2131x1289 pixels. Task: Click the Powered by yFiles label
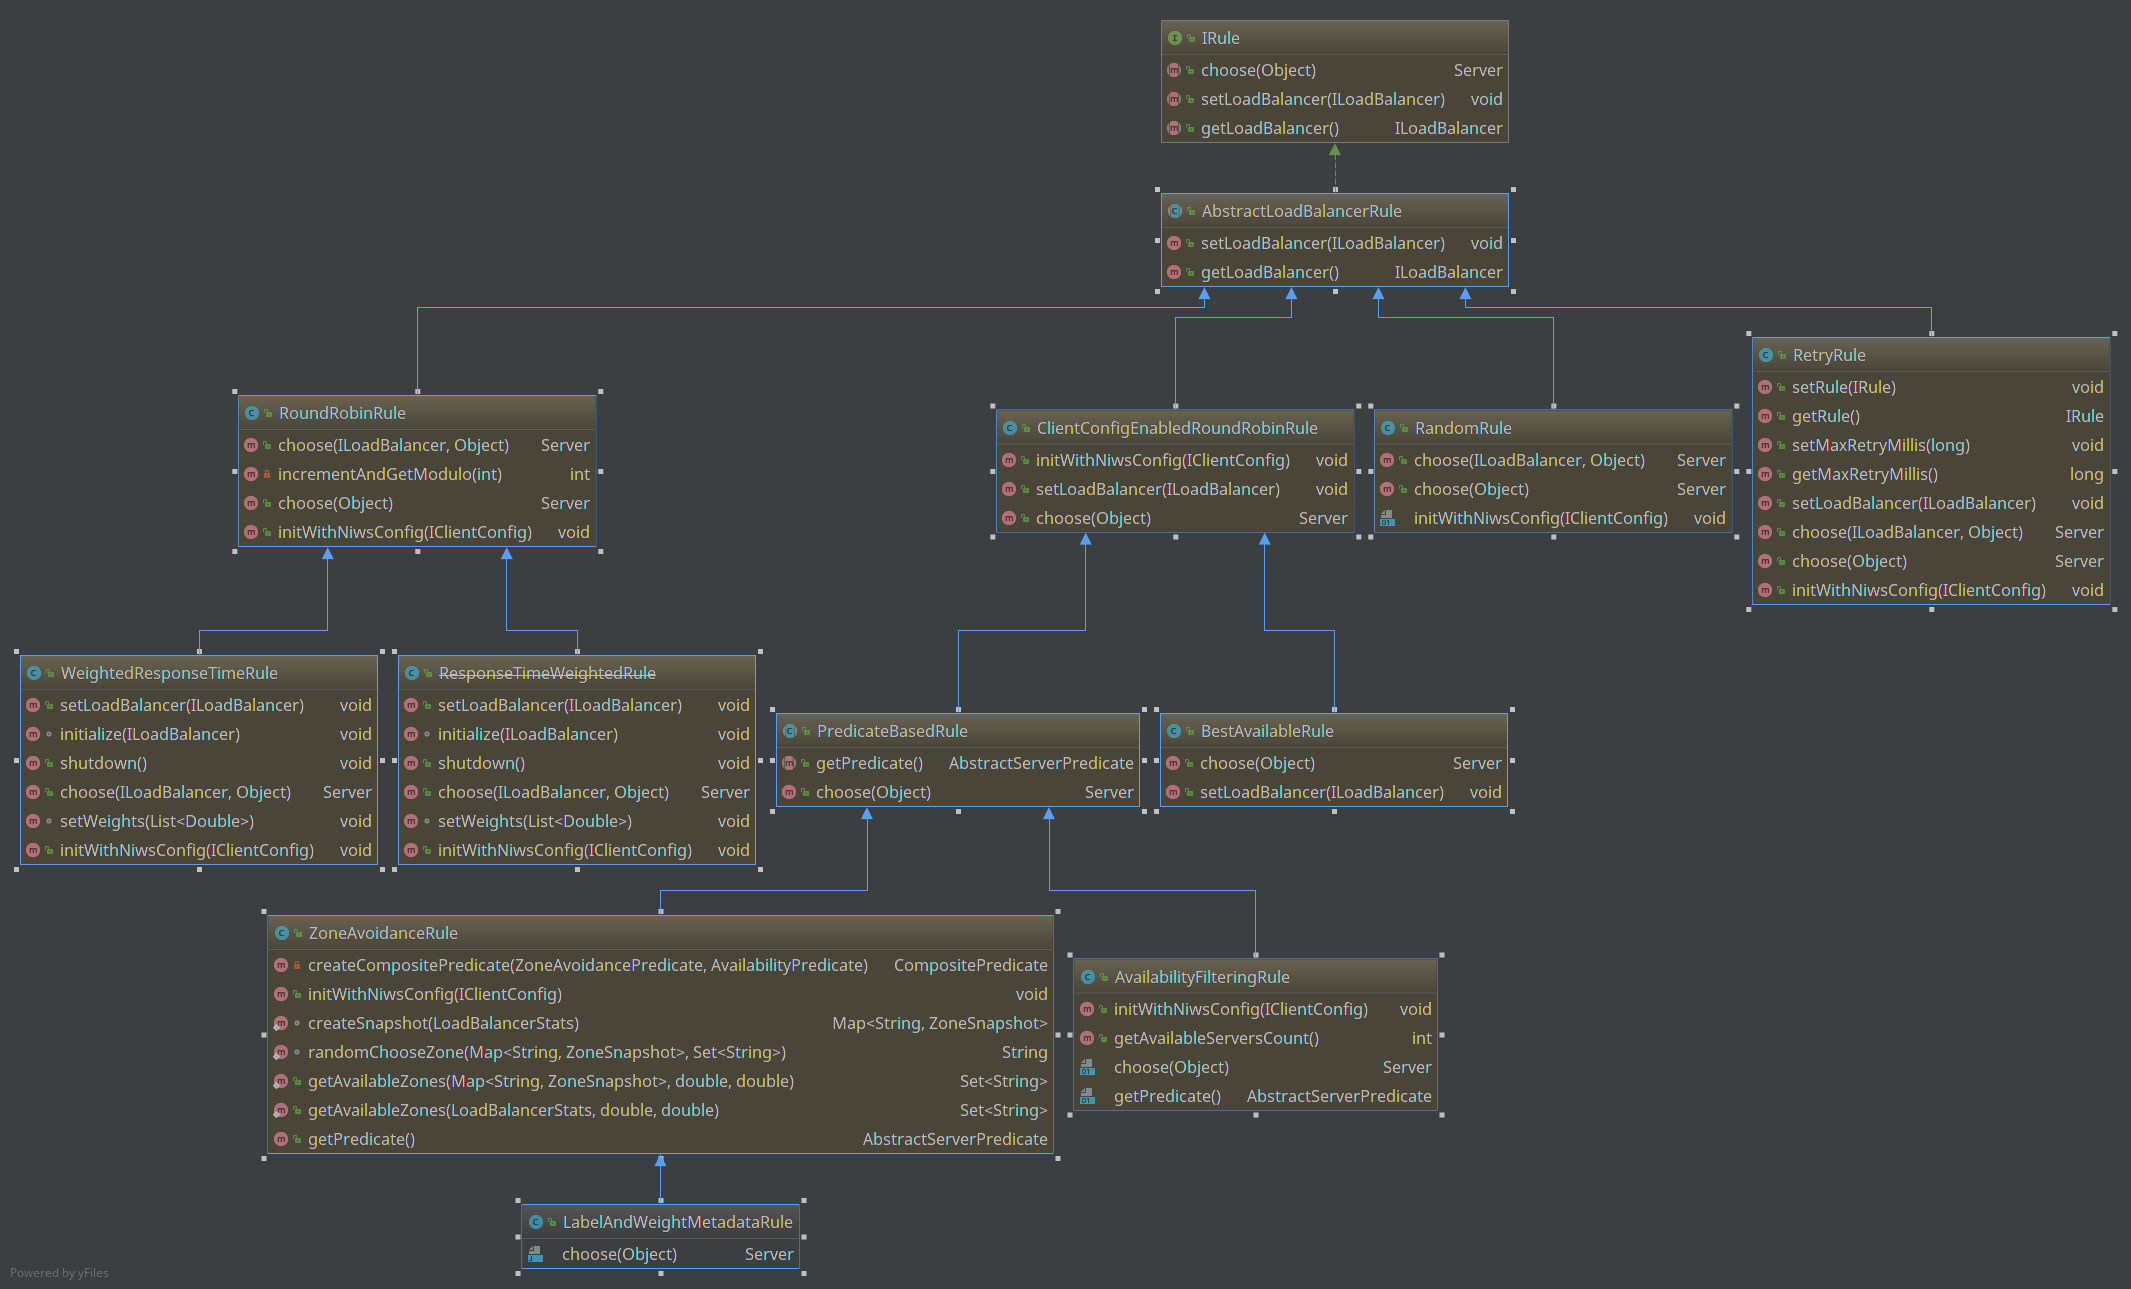[x=59, y=1273]
